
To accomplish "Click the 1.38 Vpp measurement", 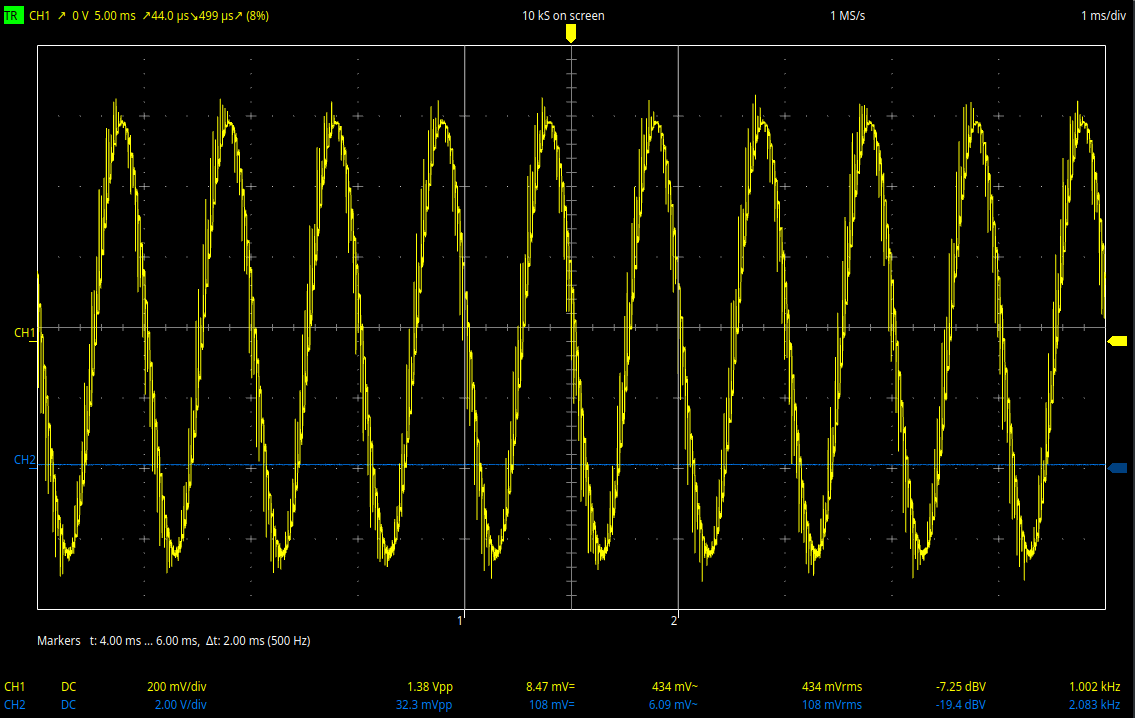I will point(430,687).
